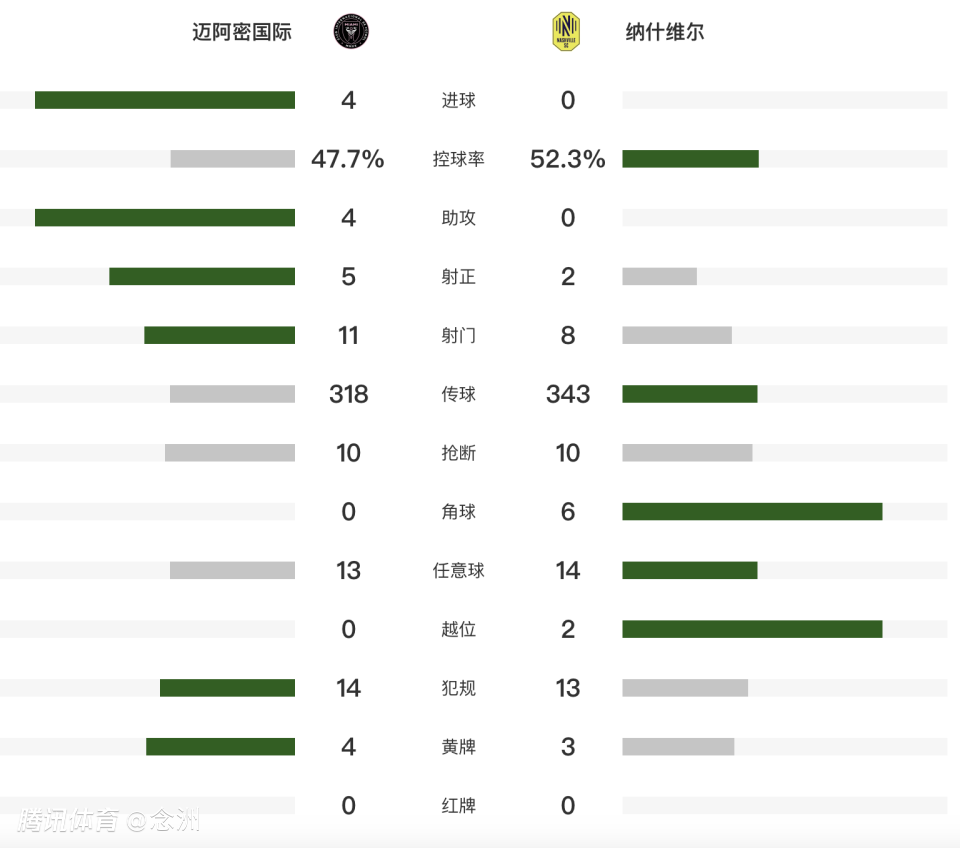Select the 越位 stat label

point(459,629)
